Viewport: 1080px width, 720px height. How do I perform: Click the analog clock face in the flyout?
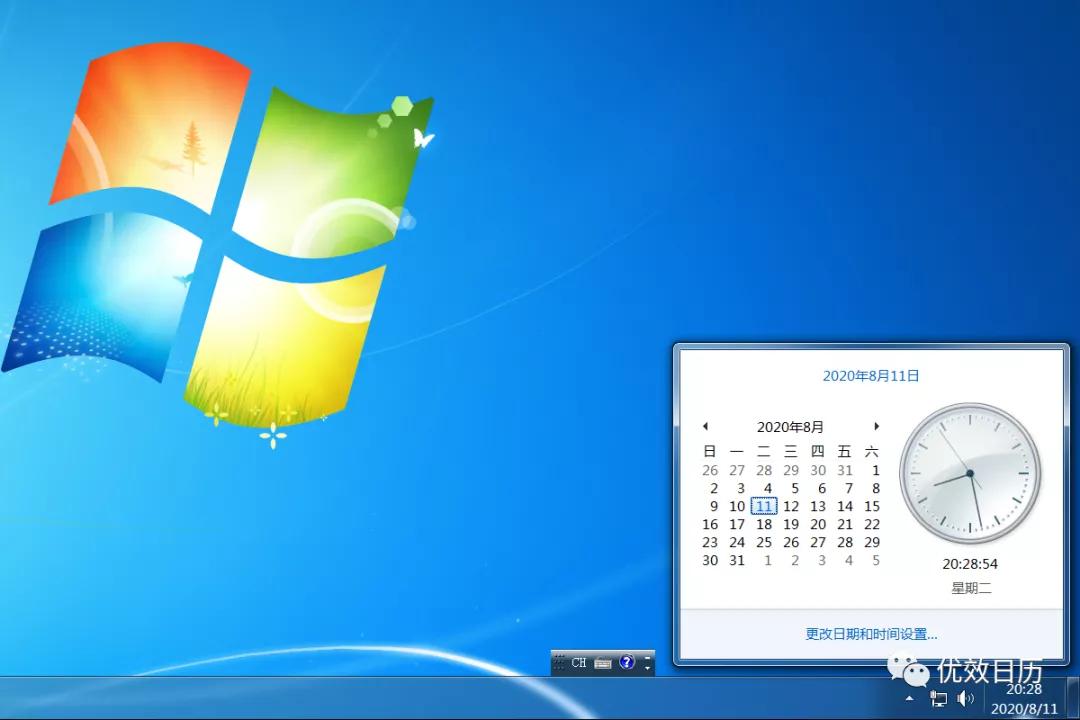point(970,470)
